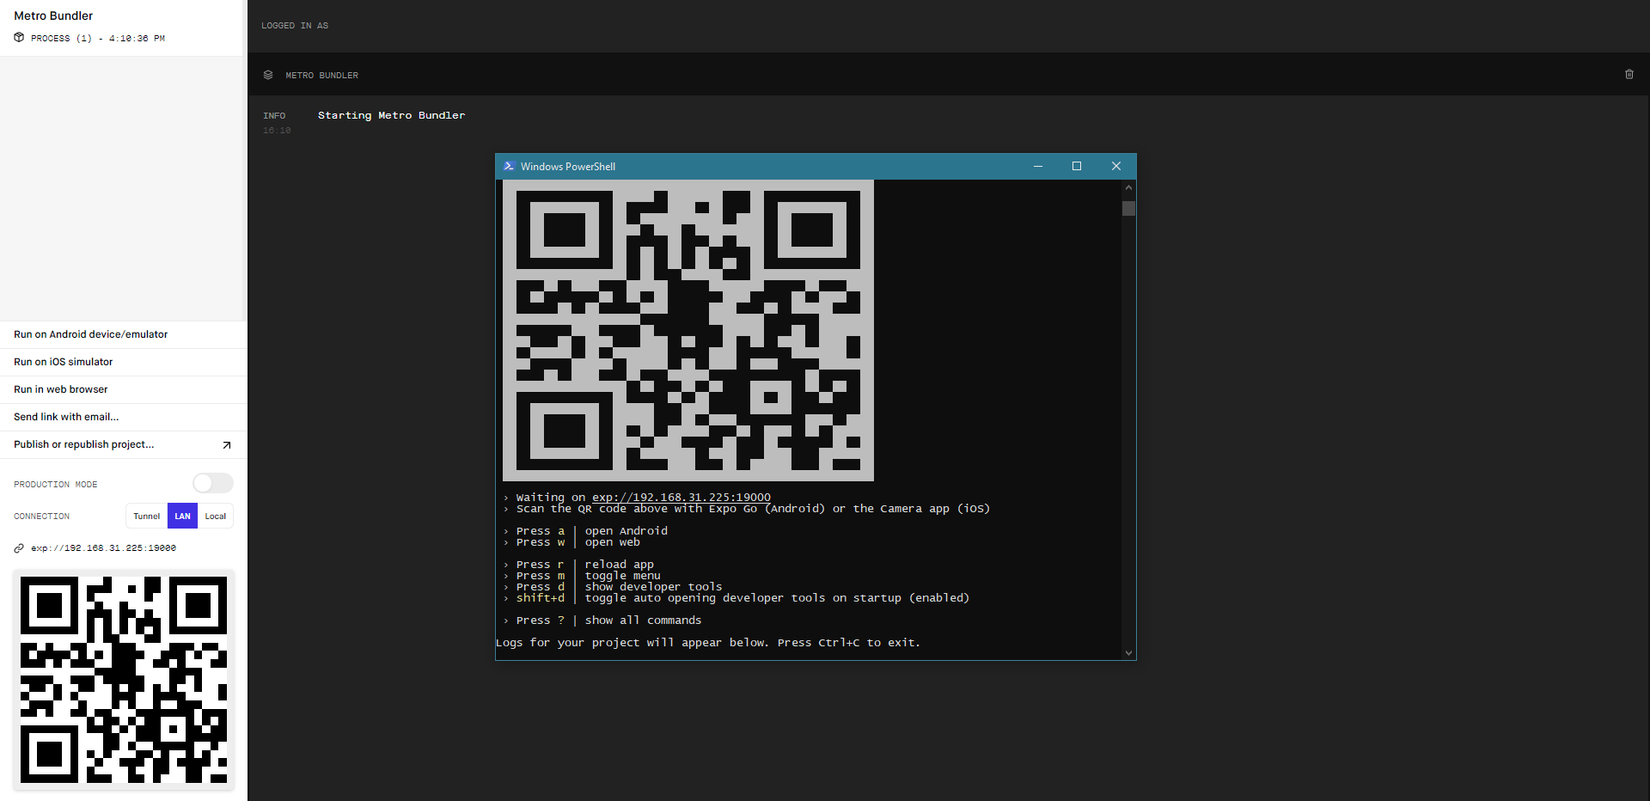Run on Android device/emulator

click(x=91, y=335)
